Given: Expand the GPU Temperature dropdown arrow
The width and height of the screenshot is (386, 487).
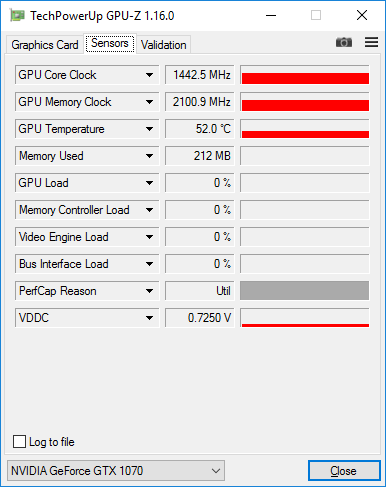Looking at the screenshot, I should (x=149, y=129).
